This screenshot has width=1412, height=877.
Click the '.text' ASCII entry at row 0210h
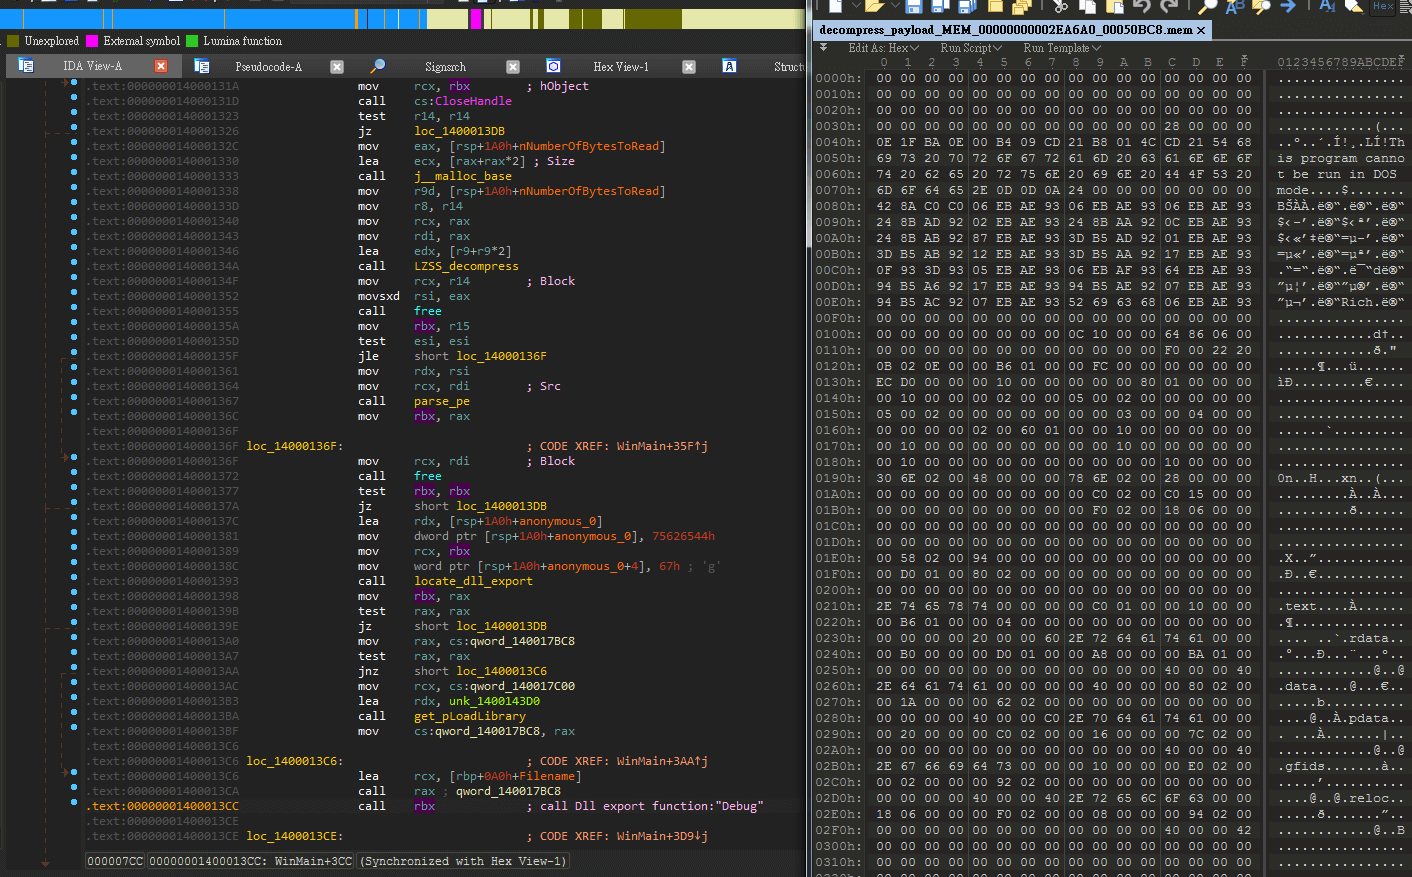click(x=1300, y=606)
